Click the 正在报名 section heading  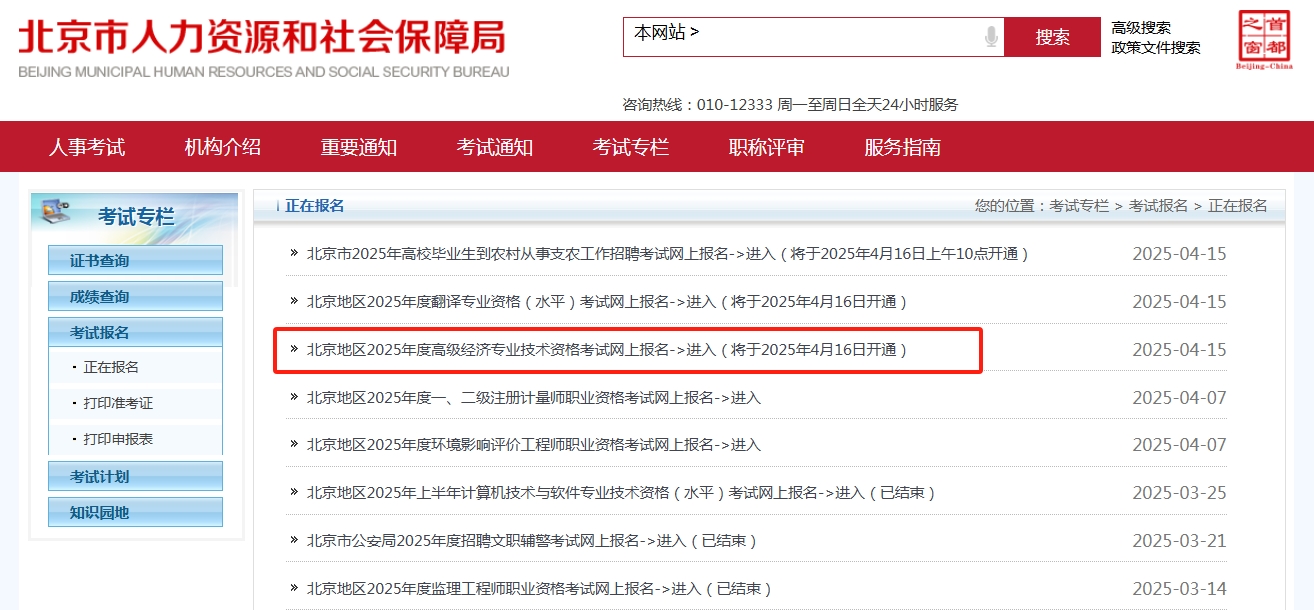[314, 205]
